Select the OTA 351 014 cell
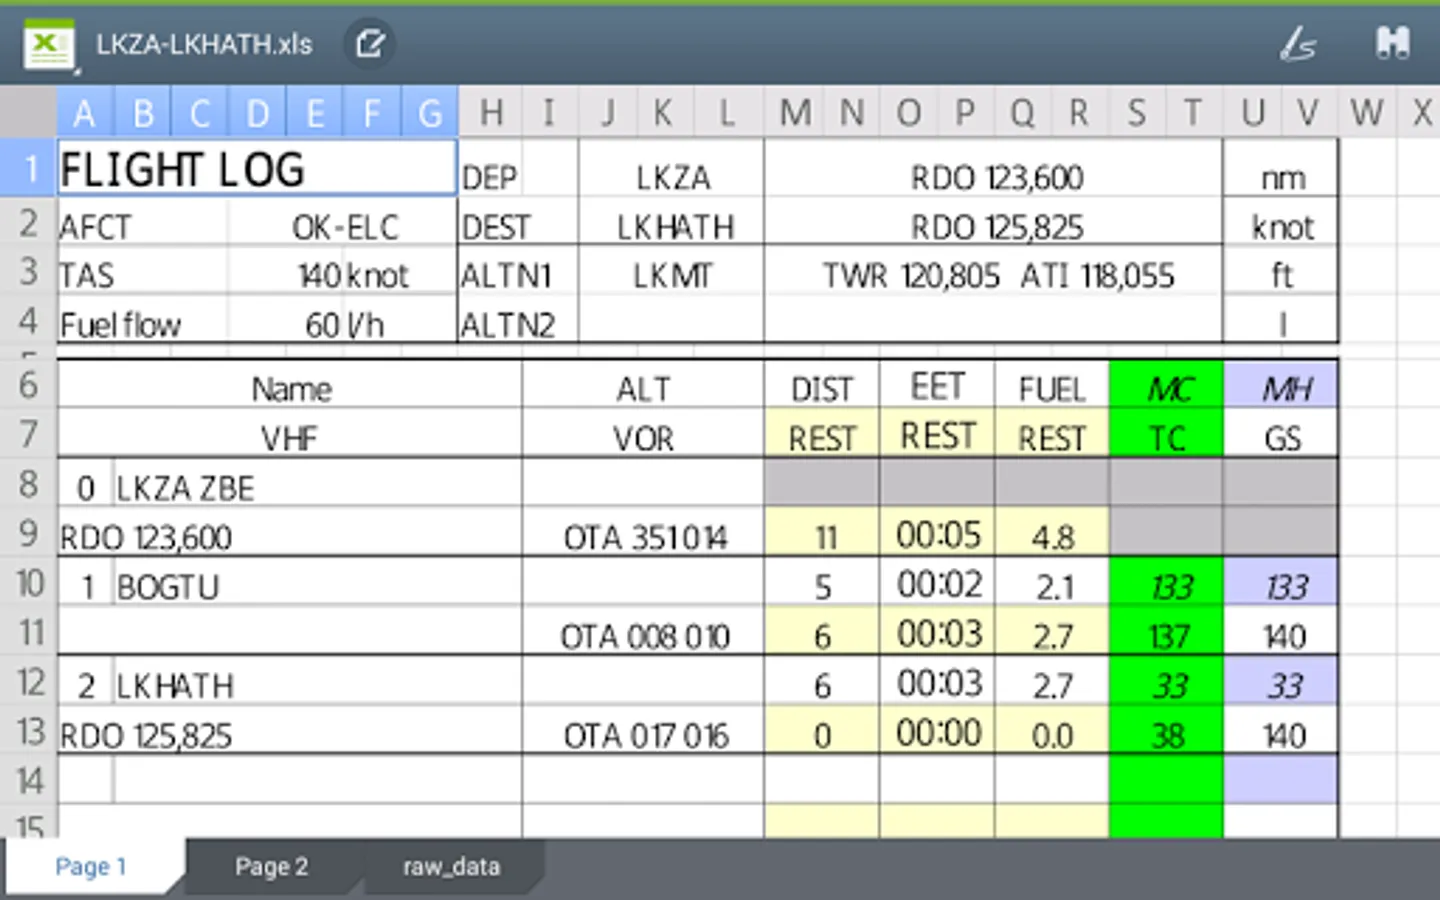This screenshot has height=900, width=1440. point(643,534)
